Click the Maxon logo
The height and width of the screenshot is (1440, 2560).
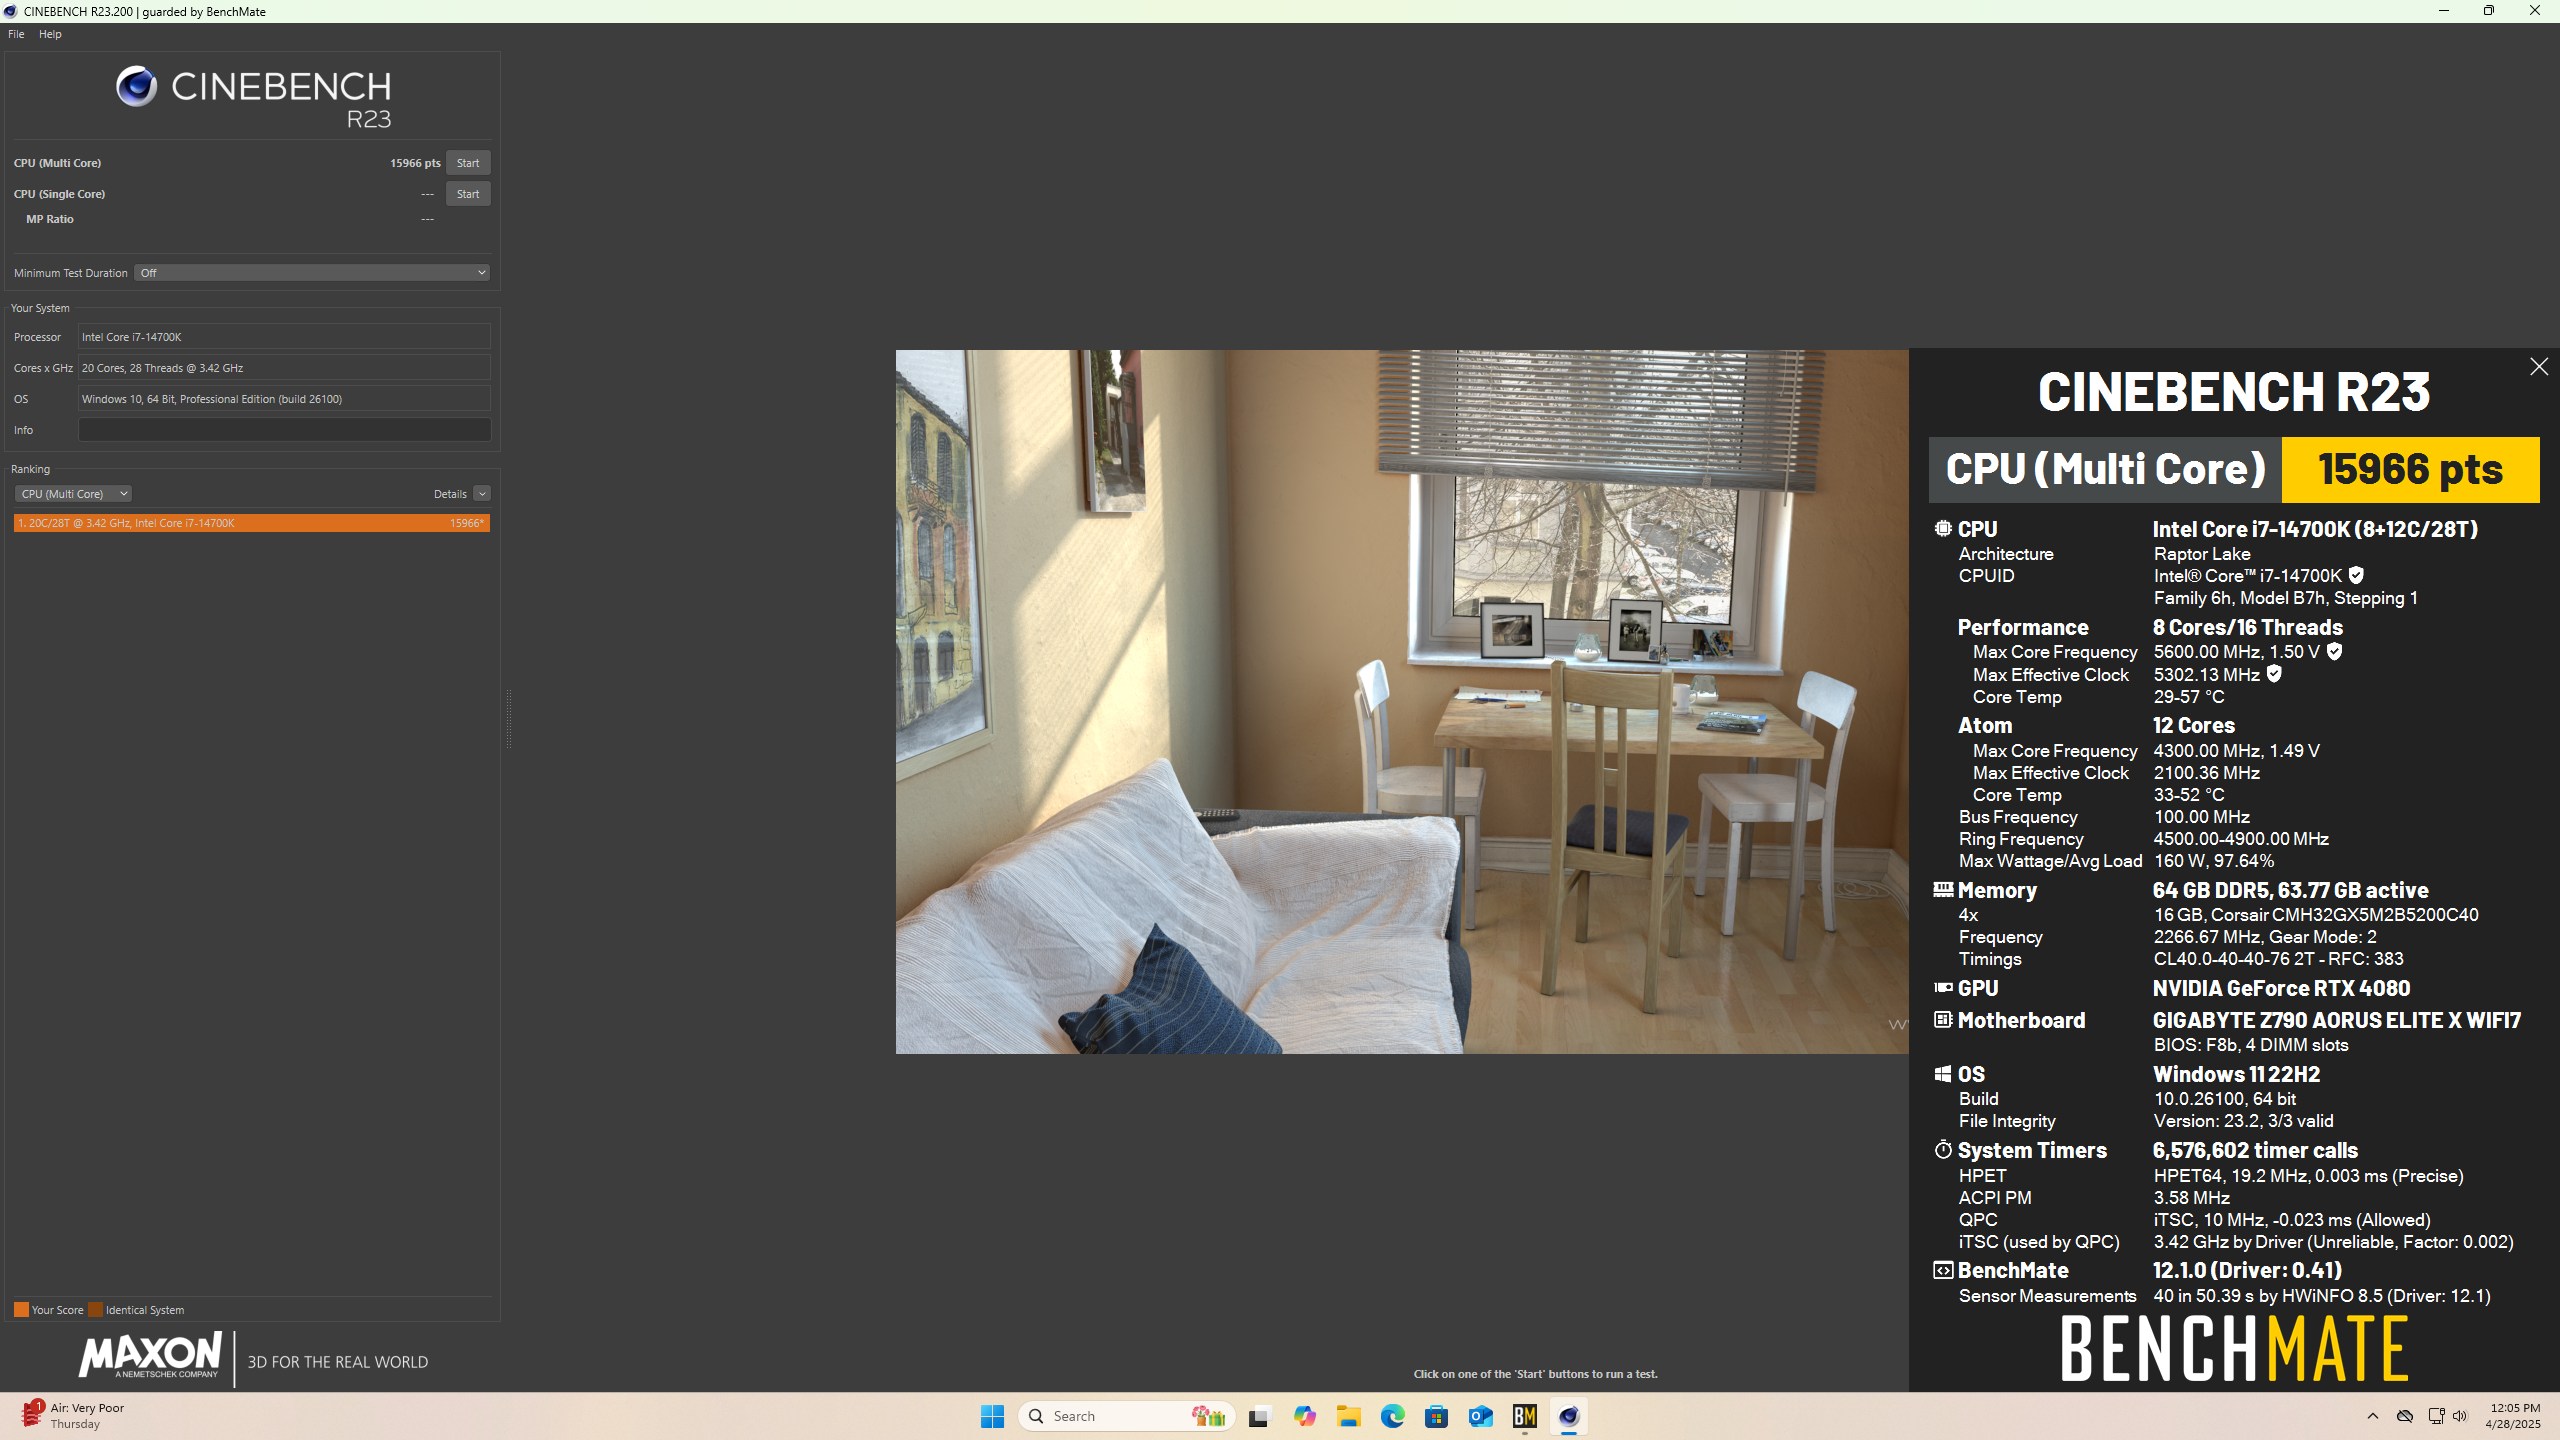coord(150,1357)
